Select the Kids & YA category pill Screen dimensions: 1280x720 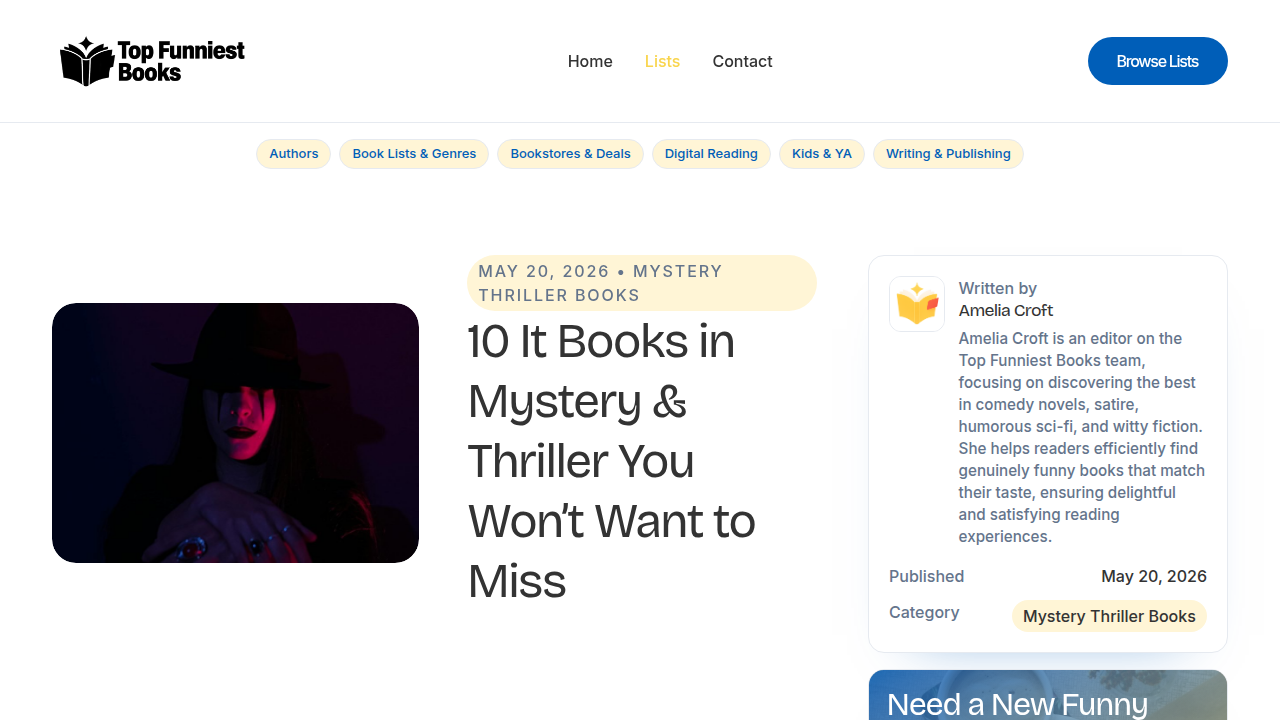click(822, 154)
